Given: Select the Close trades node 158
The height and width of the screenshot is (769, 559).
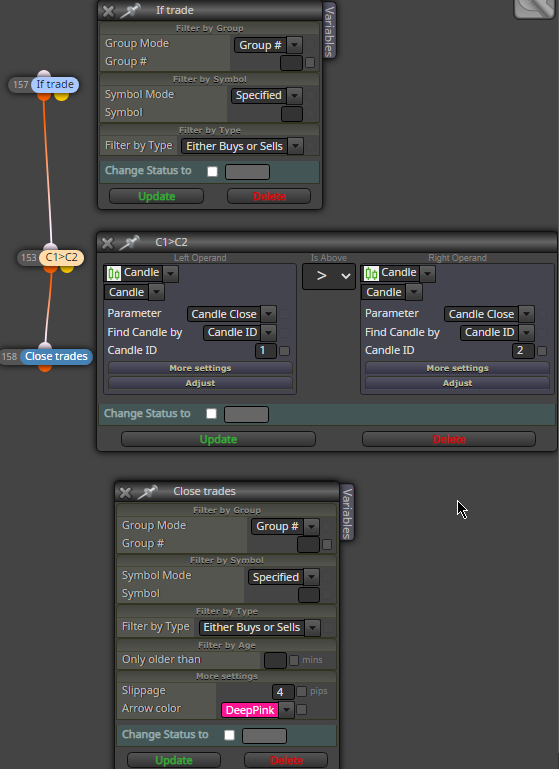Looking at the screenshot, I should click(56, 357).
